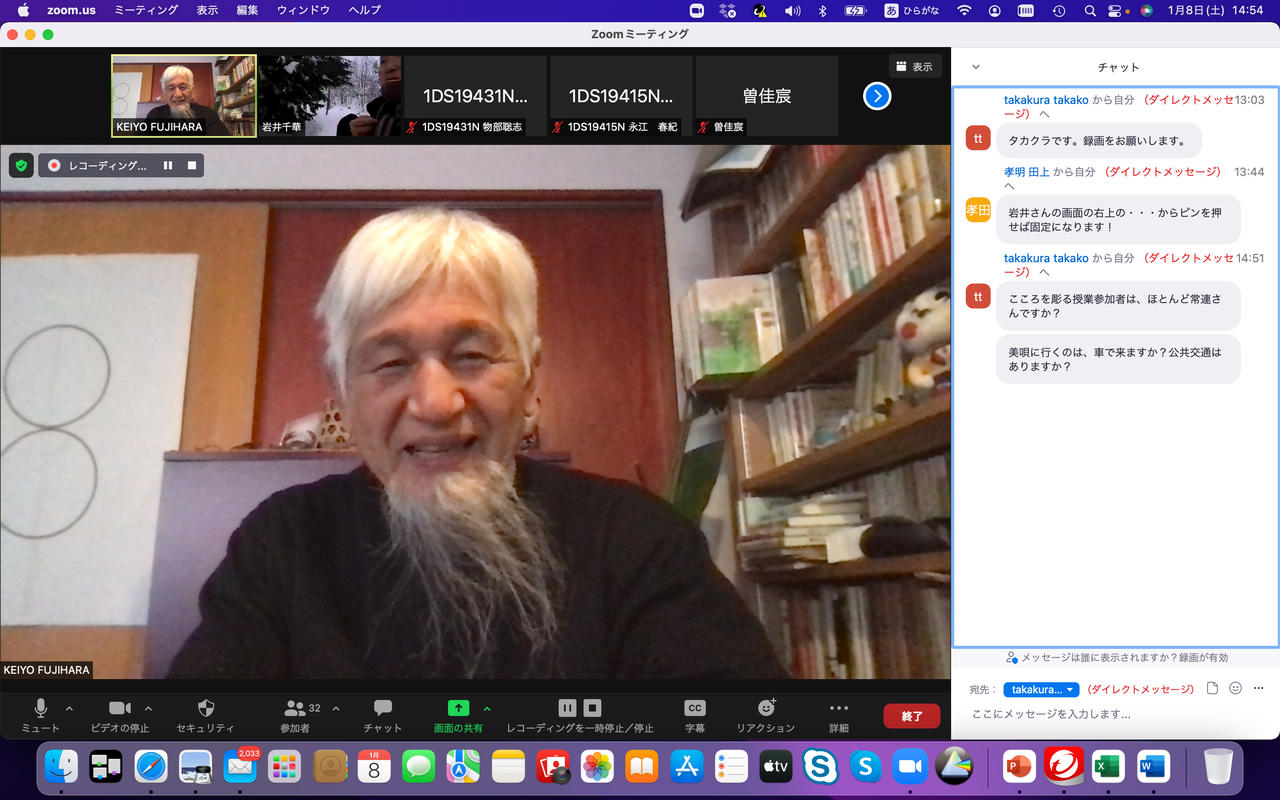Open Launchpad from the Dock
The height and width of the screenshot is (800, 1280).
(285, 767)
